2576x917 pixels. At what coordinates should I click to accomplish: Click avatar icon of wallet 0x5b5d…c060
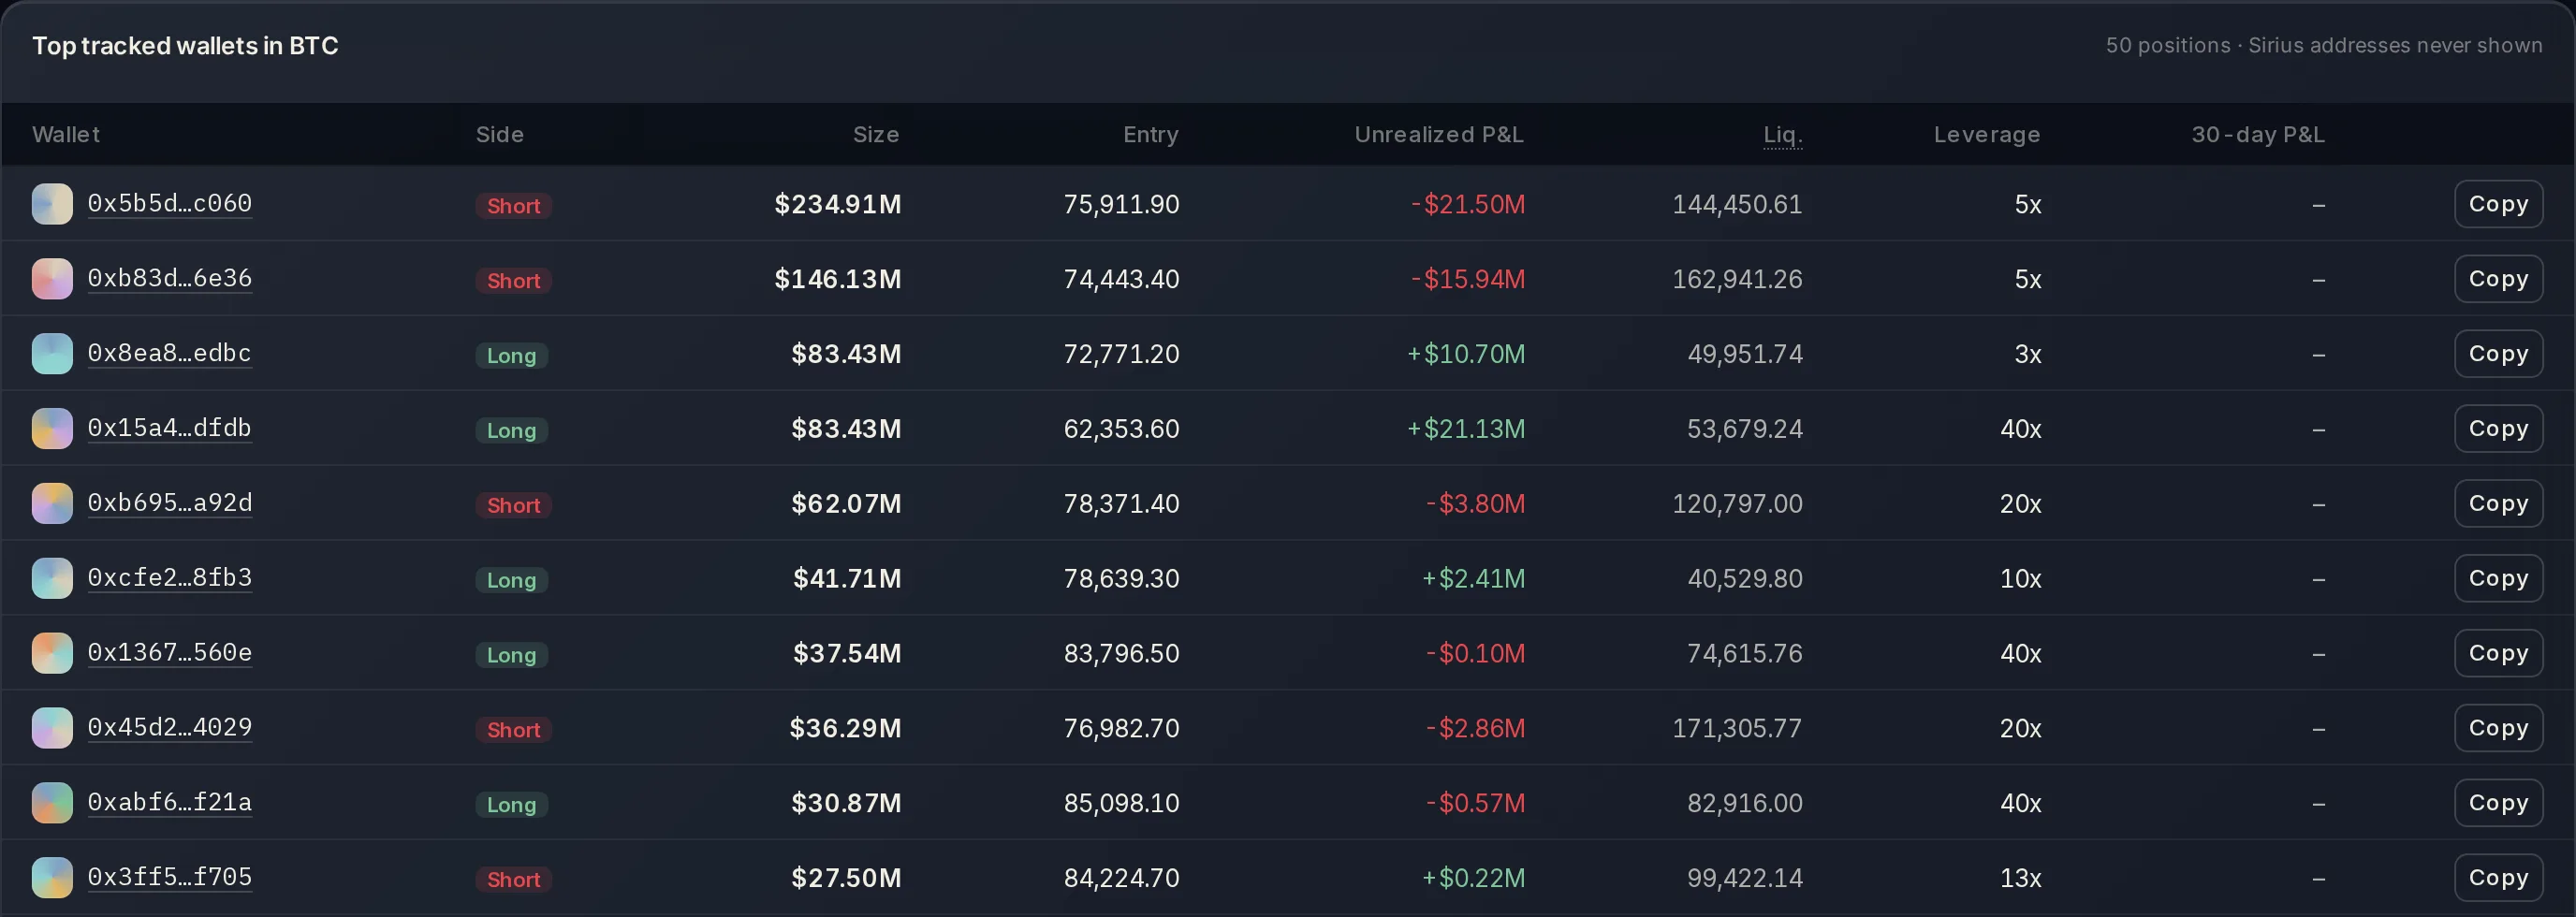tap(52, 204)
